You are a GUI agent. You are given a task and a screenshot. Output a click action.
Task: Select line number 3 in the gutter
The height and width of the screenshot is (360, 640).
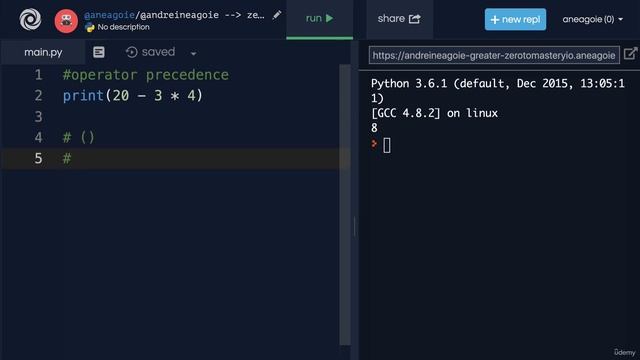pos(38,117)
